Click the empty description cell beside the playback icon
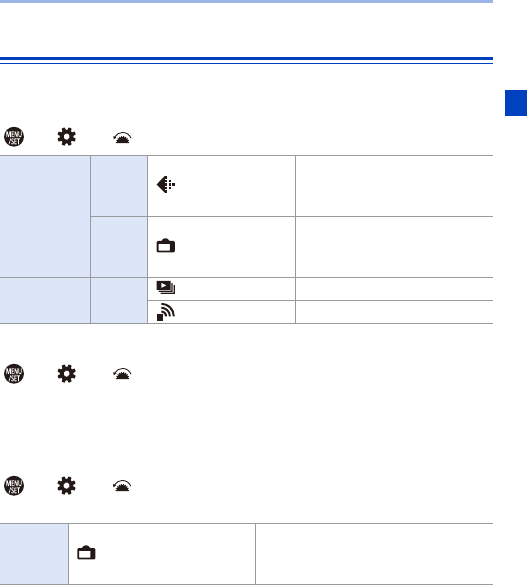The width and height of the screenshot is (527, 585). (395, 289)
